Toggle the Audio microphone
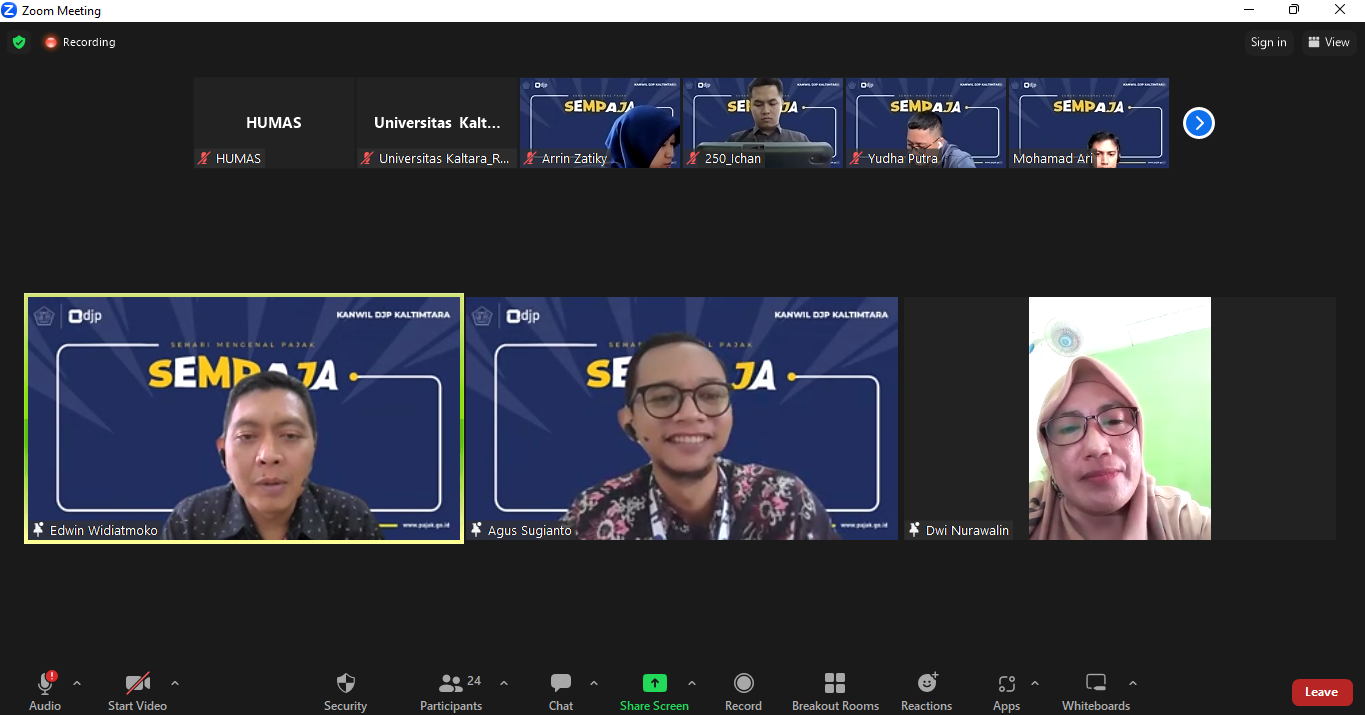Viewport: 1365px width, 715px height. point(45,684)
